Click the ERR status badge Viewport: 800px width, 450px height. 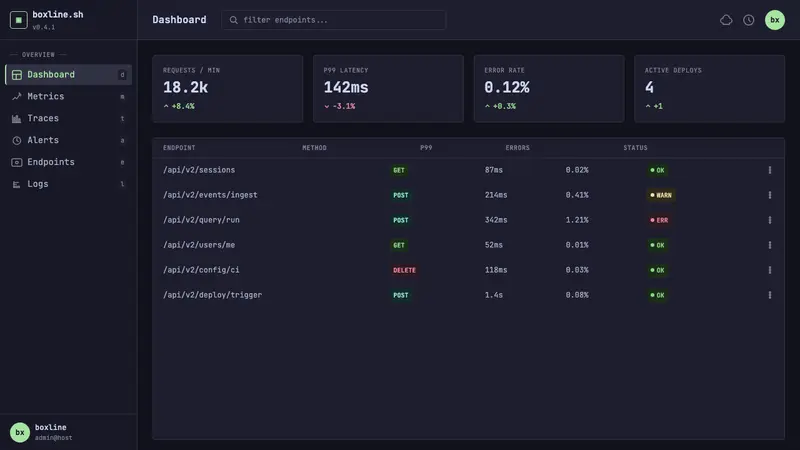tap(659, 220)
